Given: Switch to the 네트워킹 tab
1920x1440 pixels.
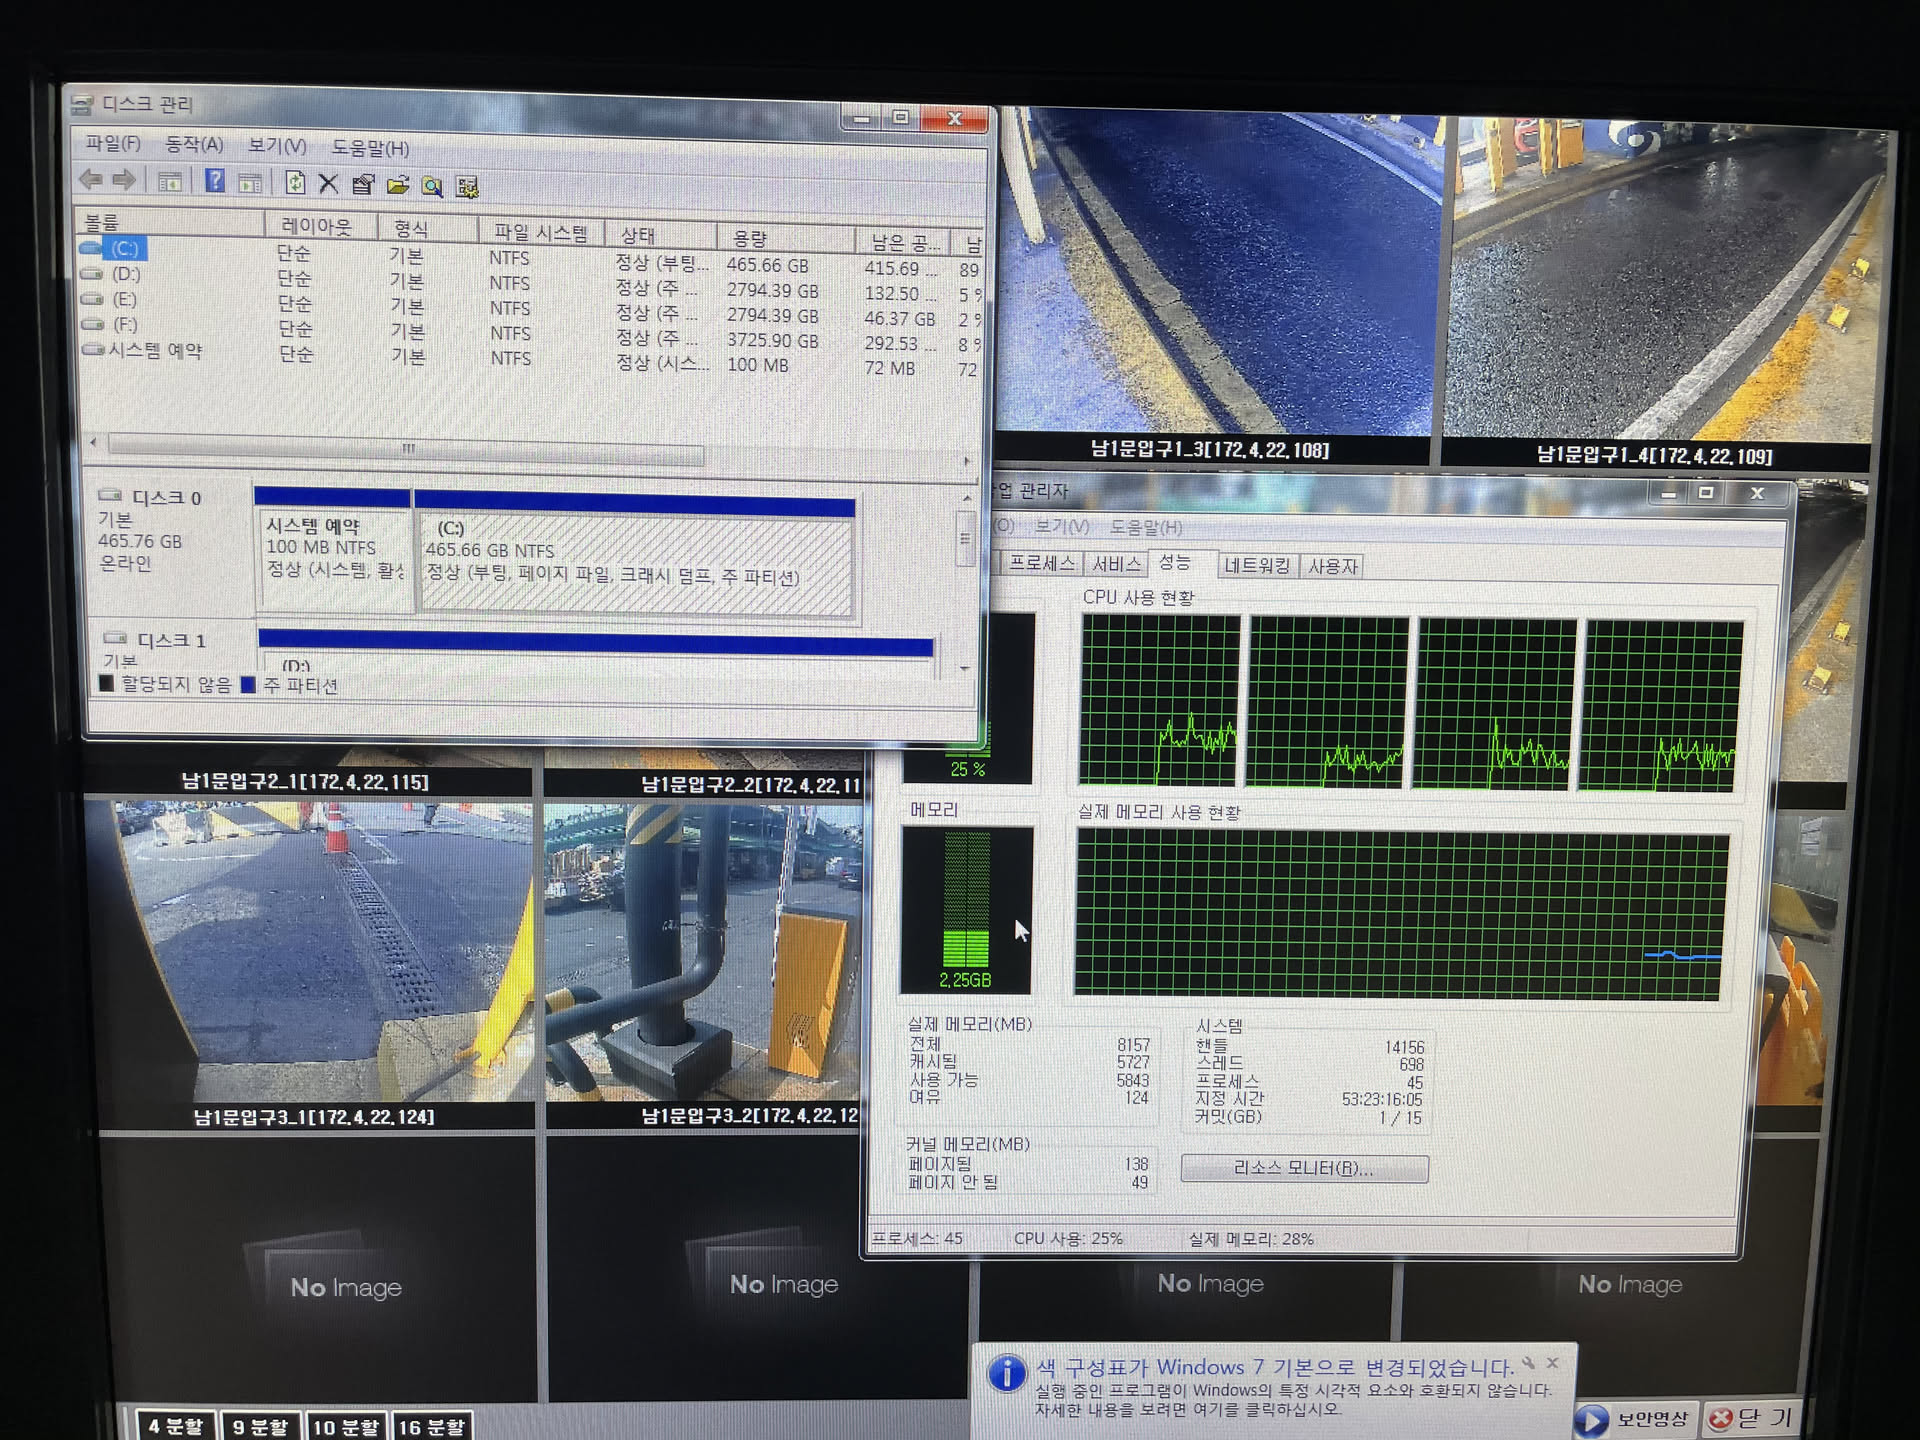Looking at the screenshot, I should click(1257, 566).
